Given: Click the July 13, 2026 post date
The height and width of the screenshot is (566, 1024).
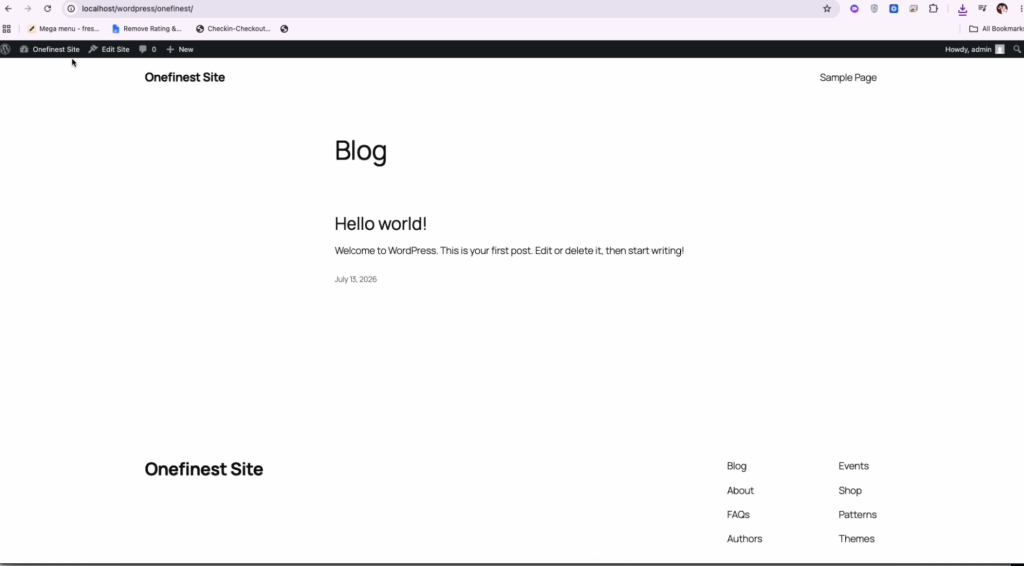Looking at the screenshot, I should [355, 279].
